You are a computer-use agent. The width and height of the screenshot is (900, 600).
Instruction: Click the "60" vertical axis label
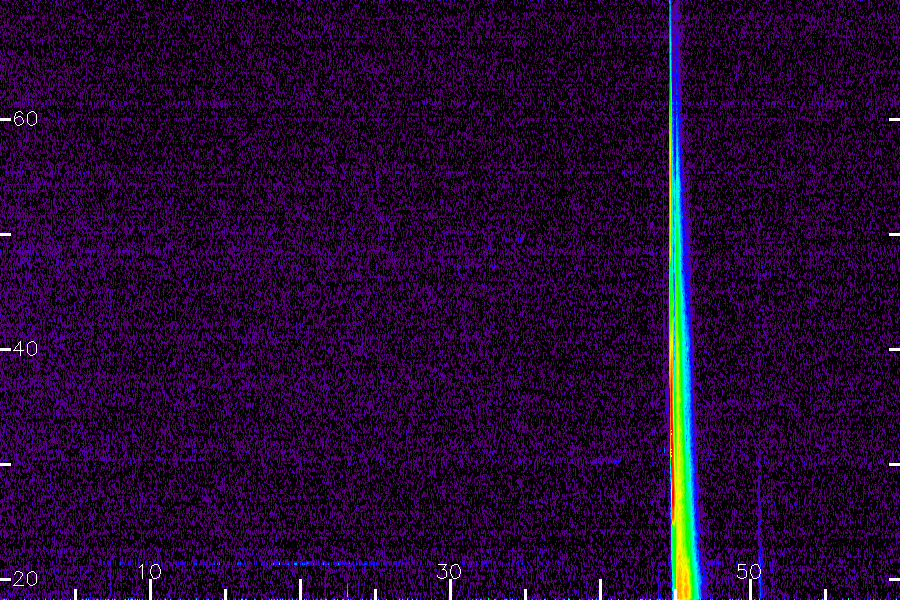click(25, 119)
